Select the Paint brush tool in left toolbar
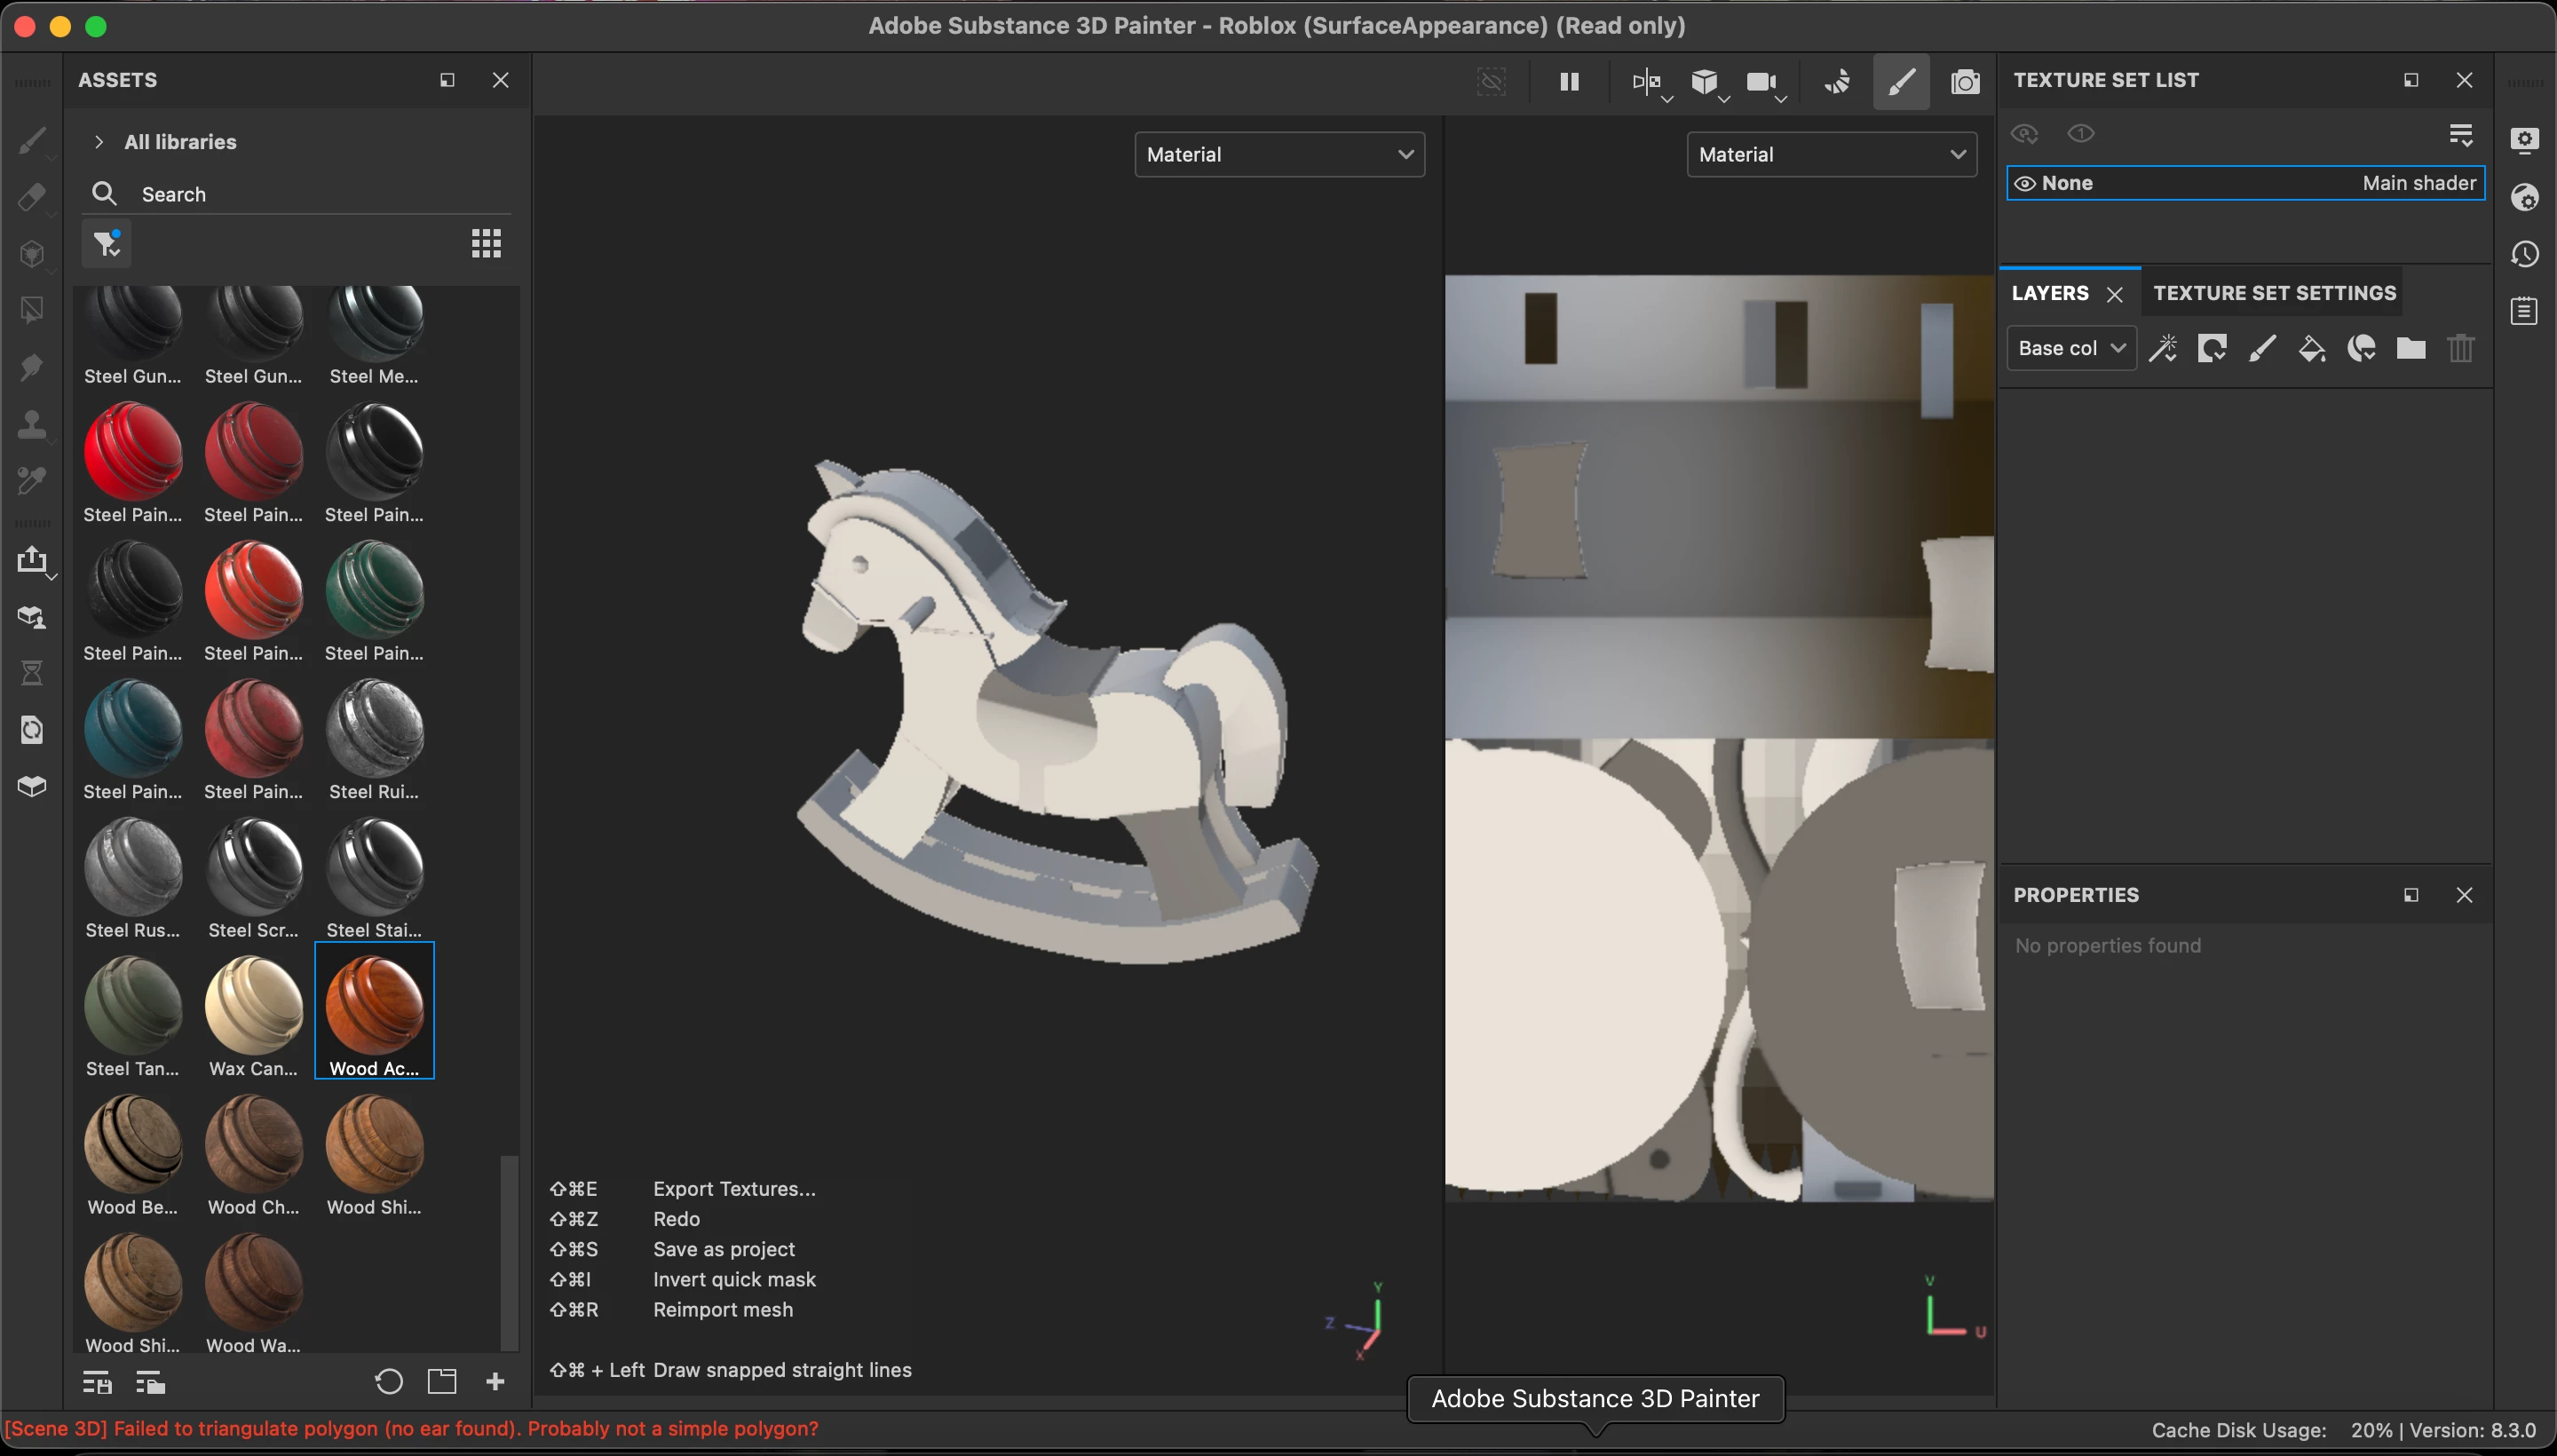The height and width of the screenshot is (1456, 2557). [32, 140]
